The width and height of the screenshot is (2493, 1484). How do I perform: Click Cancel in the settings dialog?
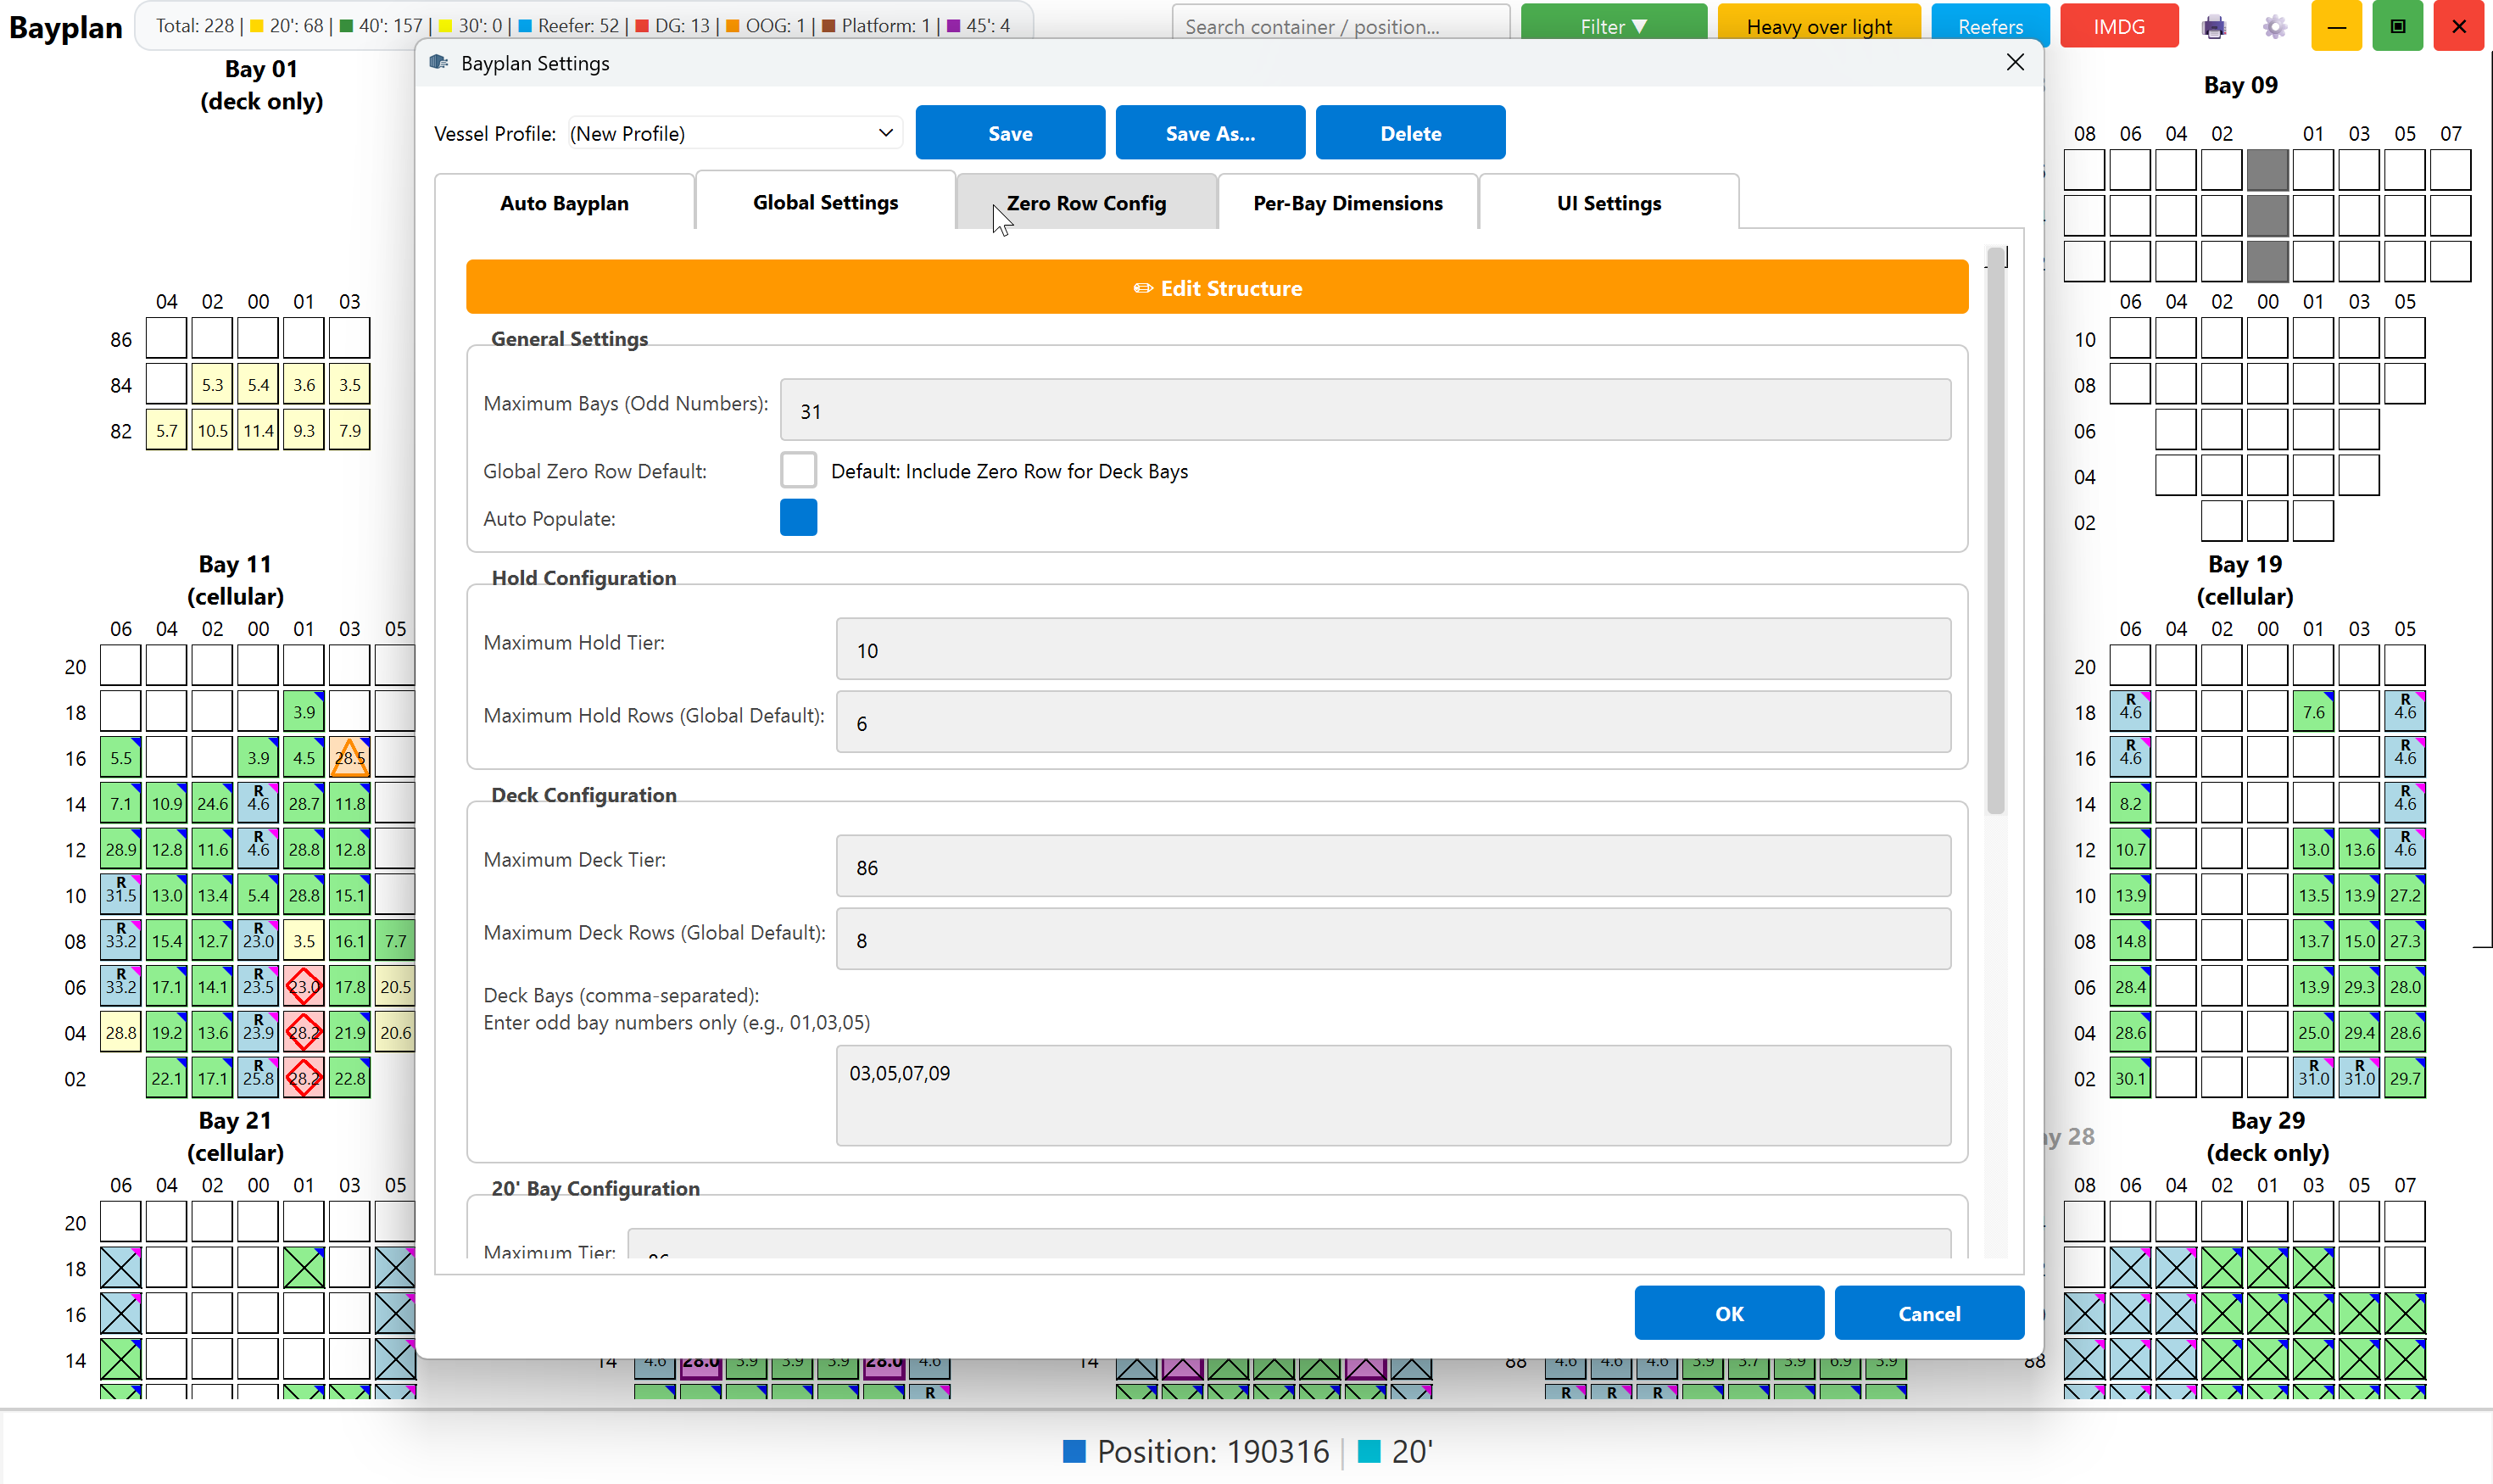tap(1929, 1313)
